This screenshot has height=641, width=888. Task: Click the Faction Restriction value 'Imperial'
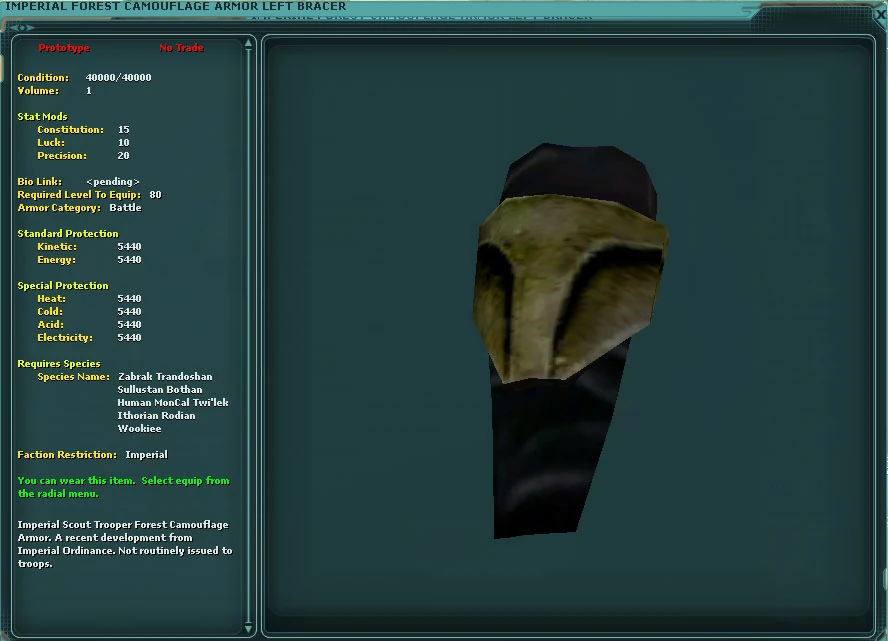click(146, 455)
